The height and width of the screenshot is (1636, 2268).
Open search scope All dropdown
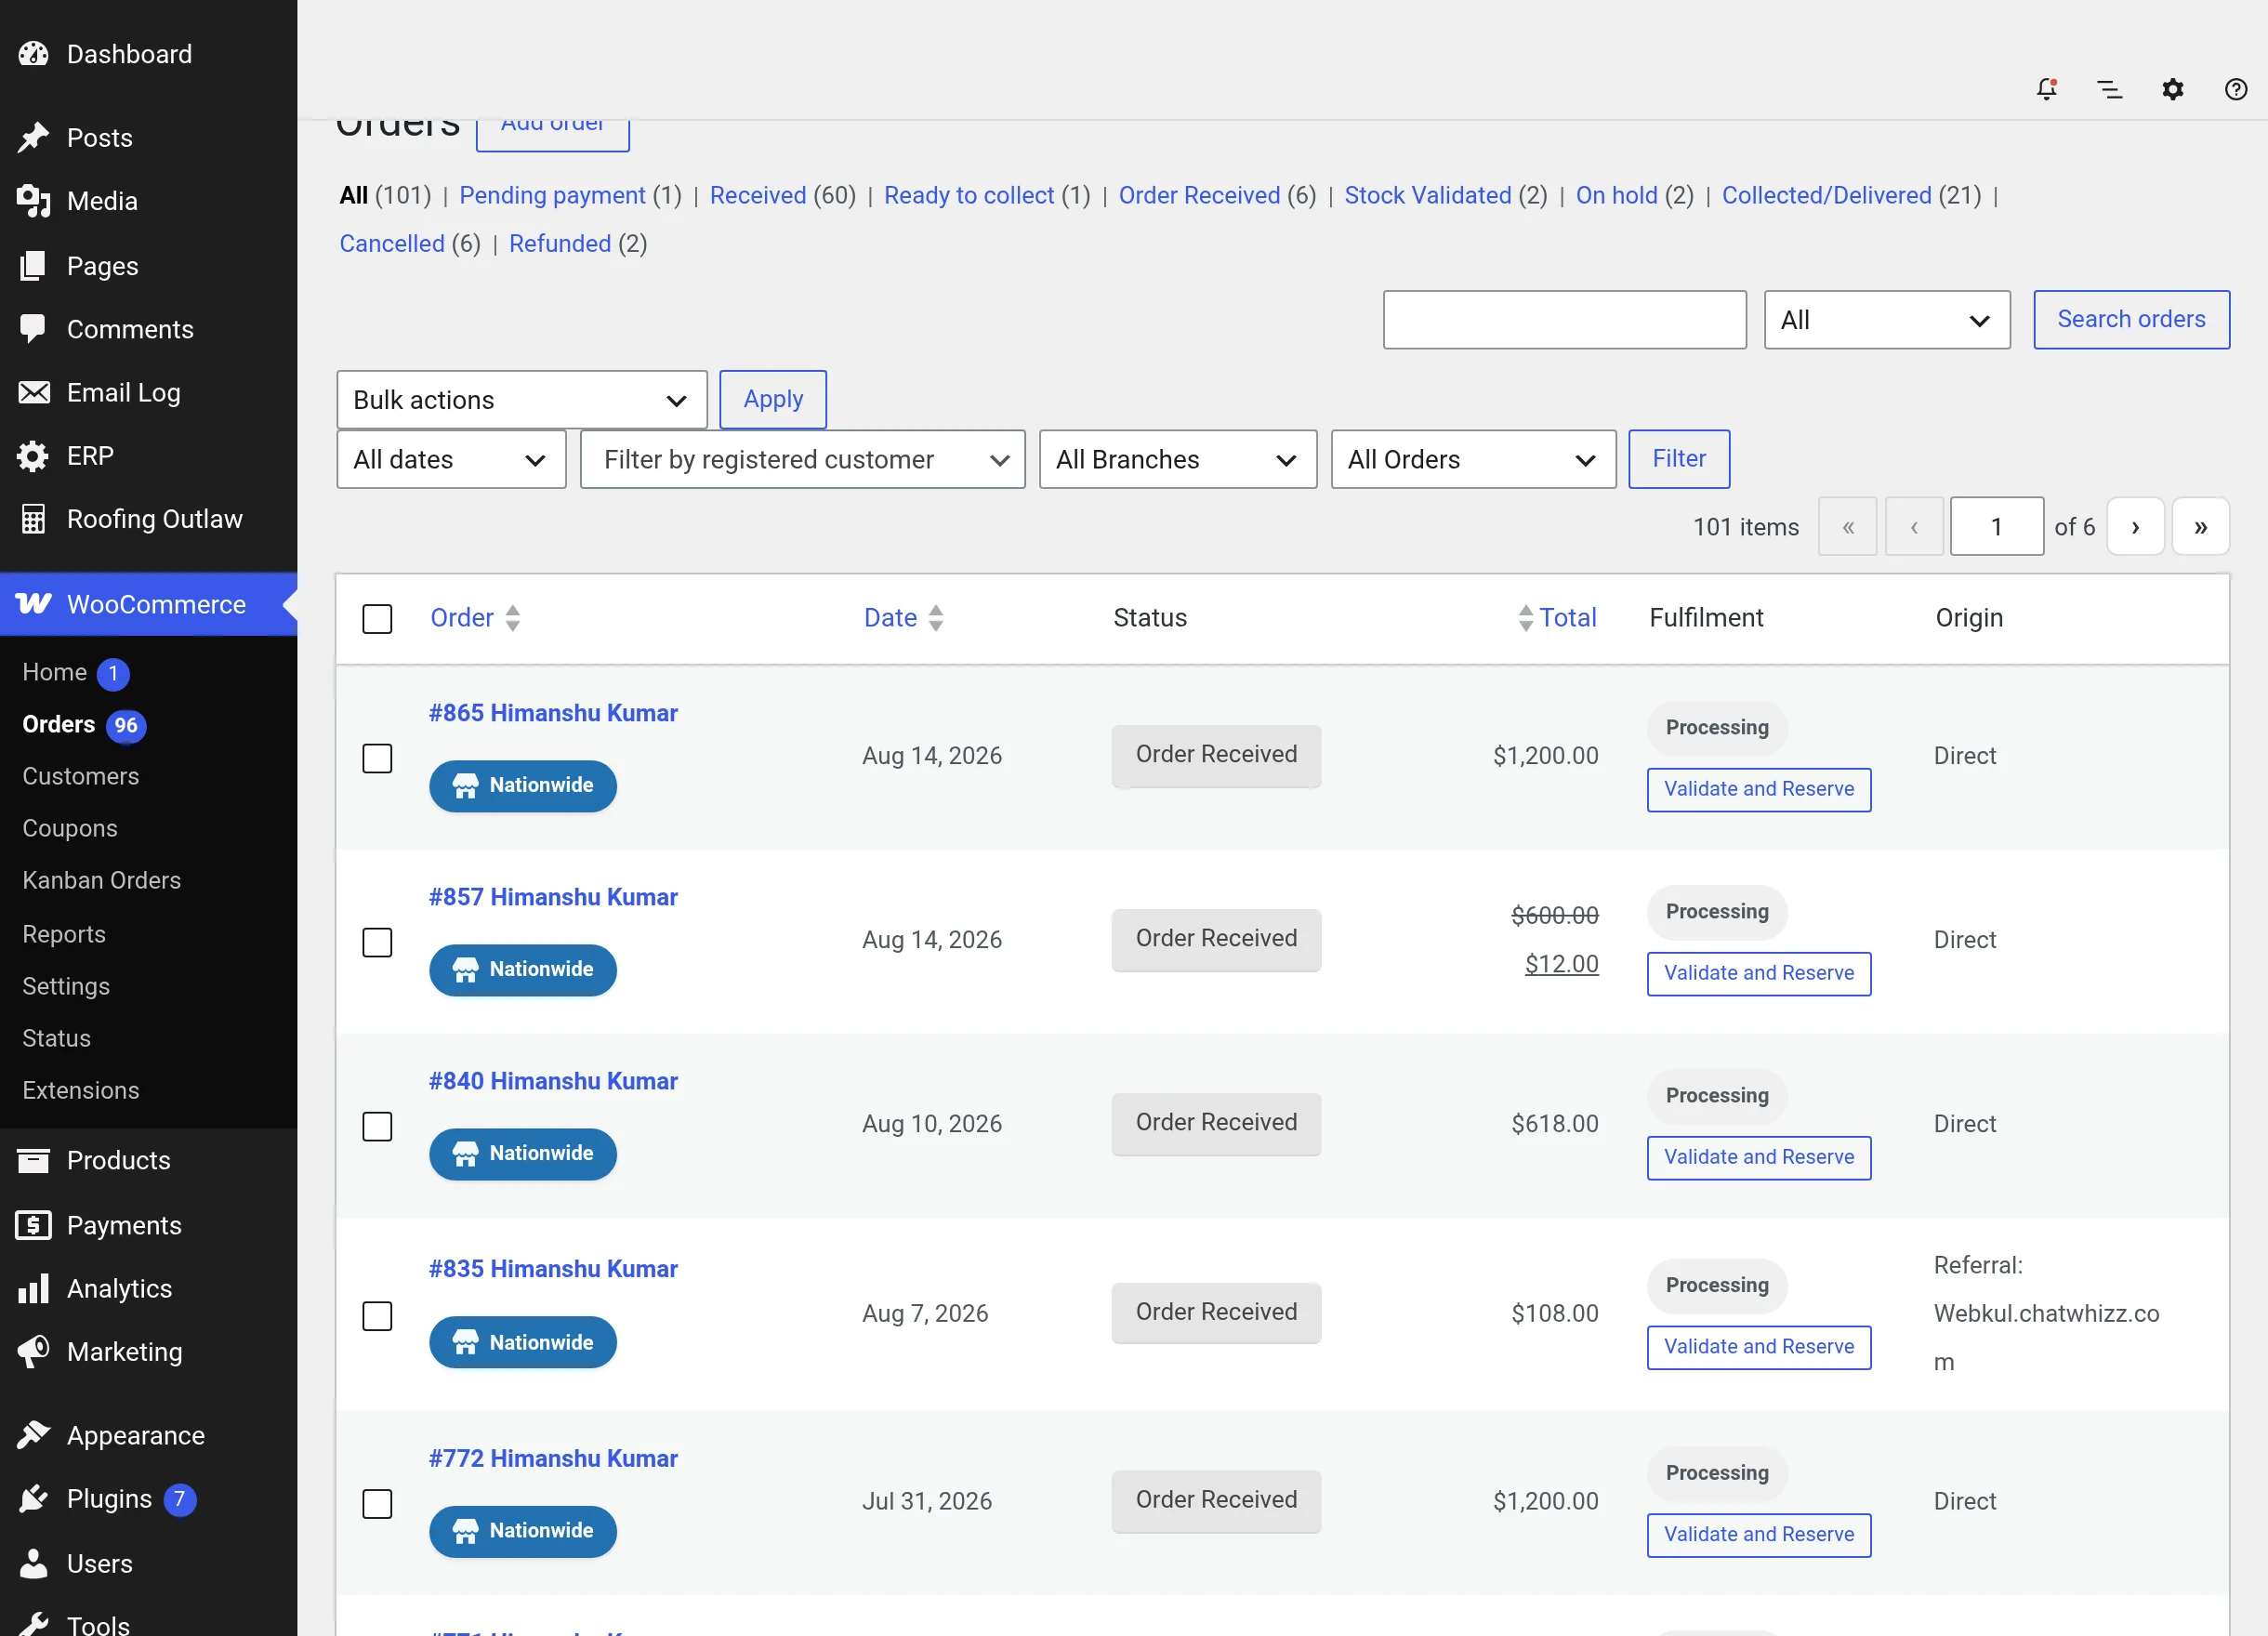[1887, 320]
